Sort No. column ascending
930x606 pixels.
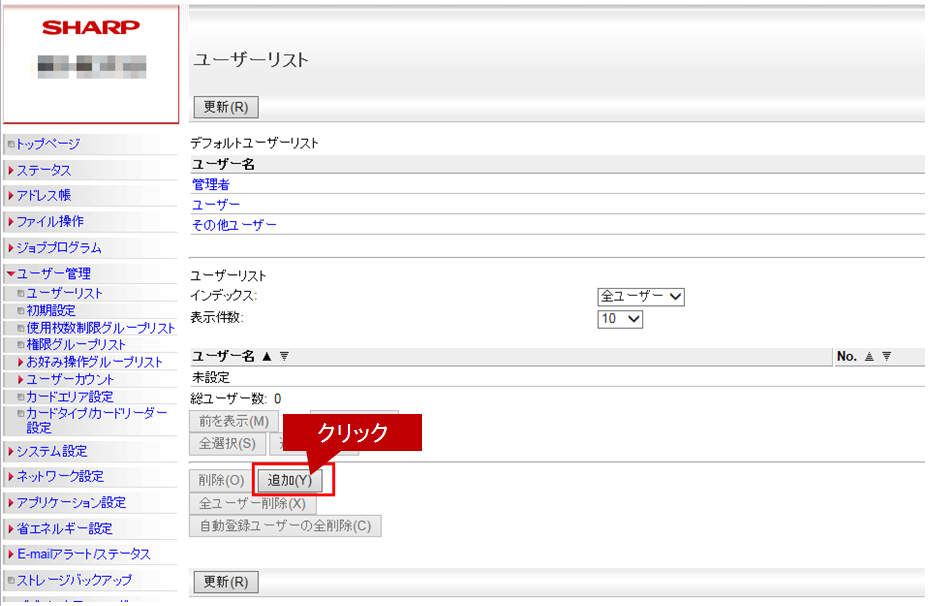click(x=868, y=357)
